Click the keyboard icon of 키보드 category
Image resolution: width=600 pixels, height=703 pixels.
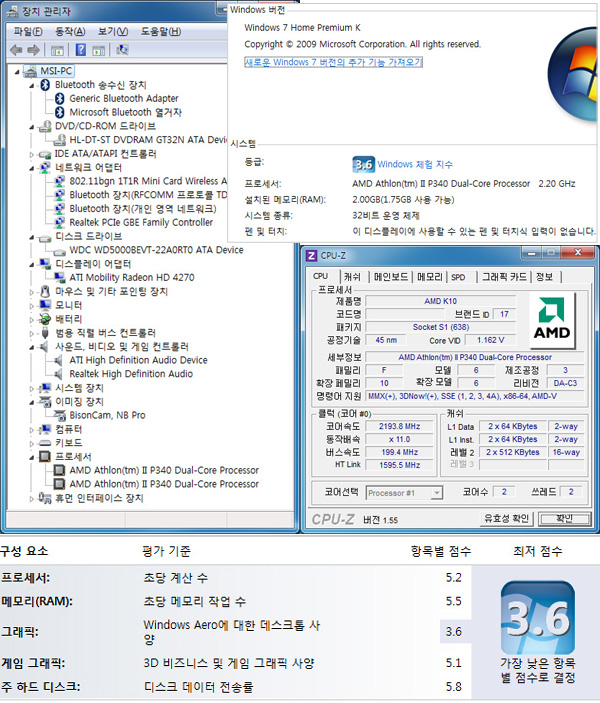(x=45, y=443)
